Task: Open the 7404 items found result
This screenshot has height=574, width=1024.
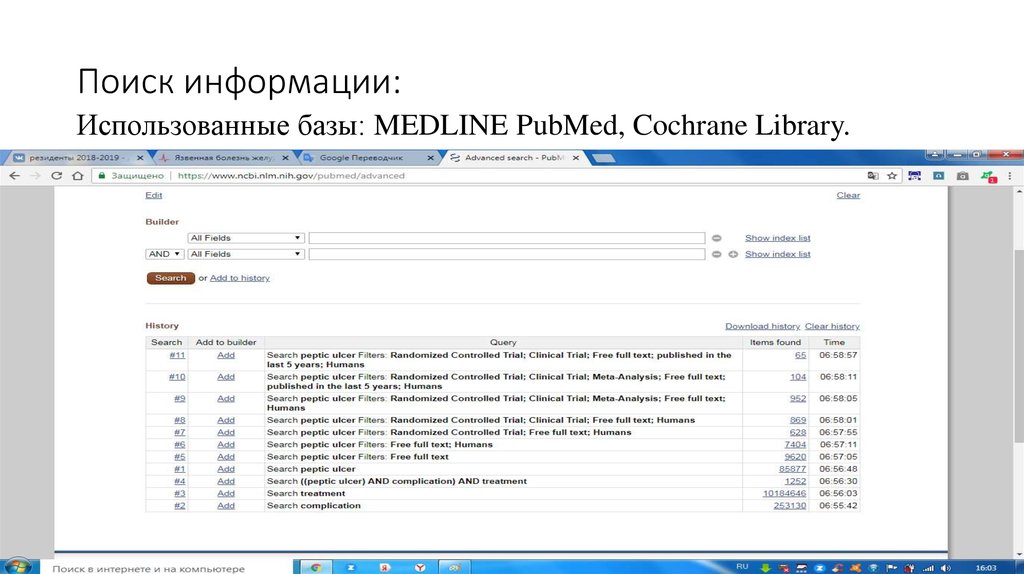Action: [x=795, y=445]
